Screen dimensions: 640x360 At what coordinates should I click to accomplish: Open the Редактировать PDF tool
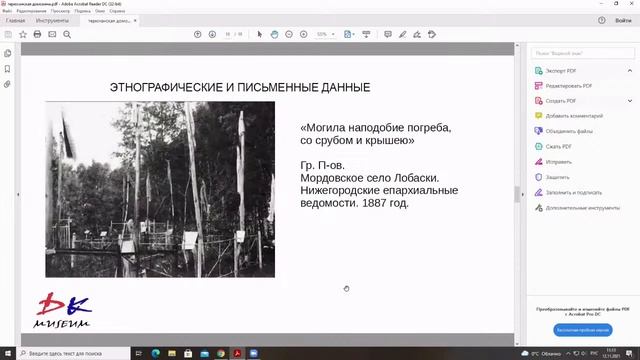click(x=569, y=86)
